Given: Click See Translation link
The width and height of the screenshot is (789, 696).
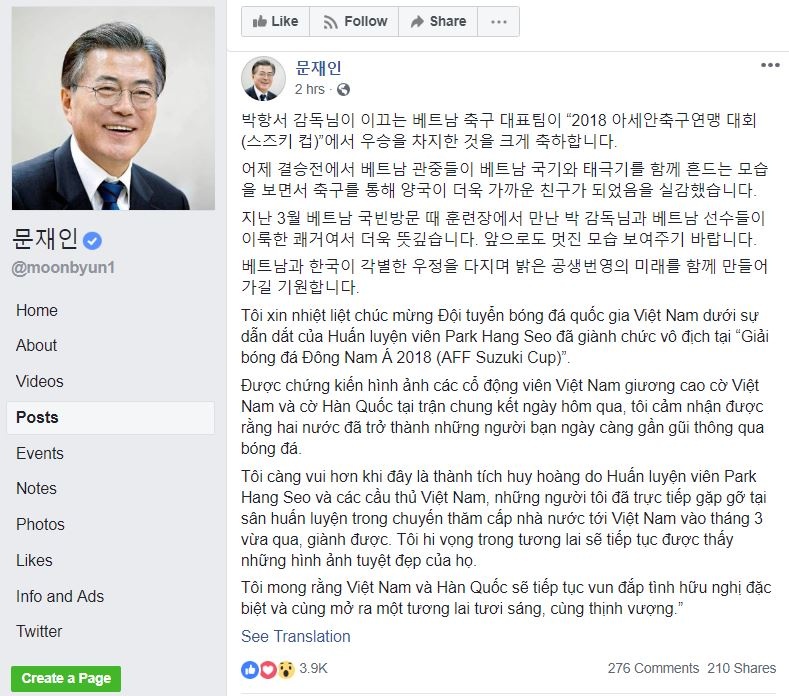Looking at the screenshot, I should tap(295, 636).
